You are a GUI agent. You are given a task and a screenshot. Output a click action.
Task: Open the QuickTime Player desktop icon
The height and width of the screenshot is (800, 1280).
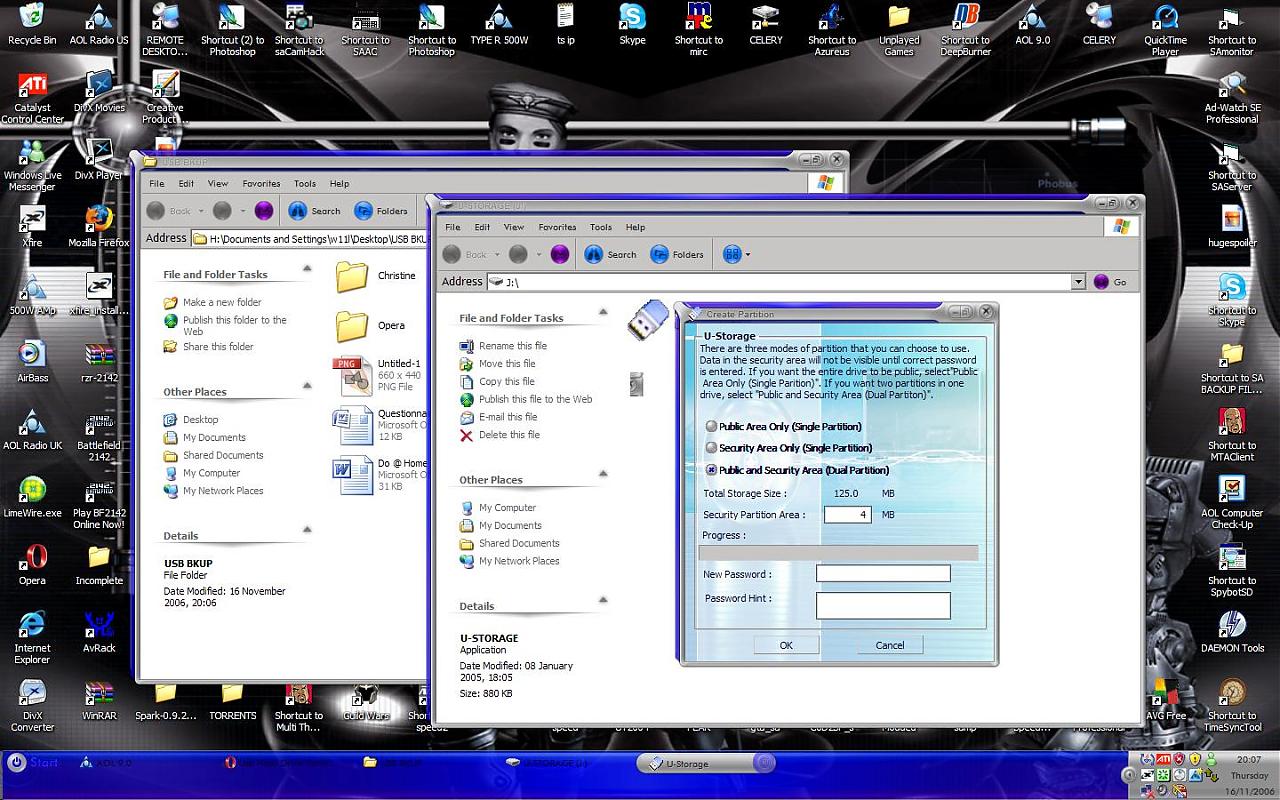click(1165, 30)
